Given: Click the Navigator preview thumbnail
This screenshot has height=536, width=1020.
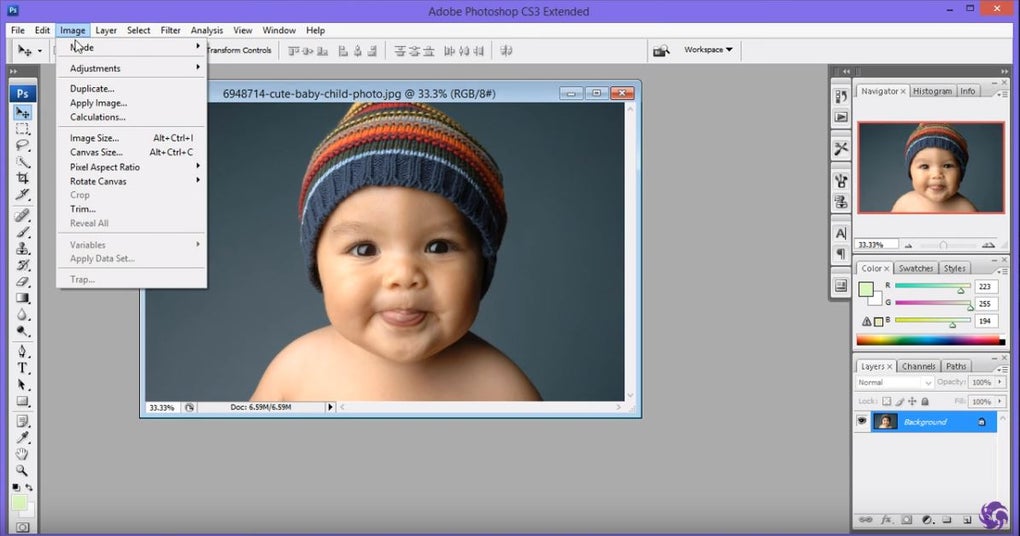Looking at the screenshot, I should point(931,168).
